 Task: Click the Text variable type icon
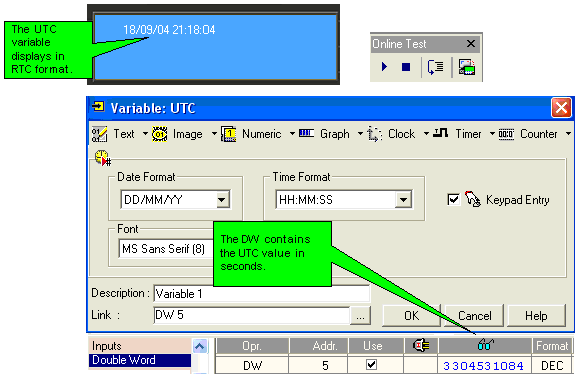pyautogui.click(x=99, y=134)
